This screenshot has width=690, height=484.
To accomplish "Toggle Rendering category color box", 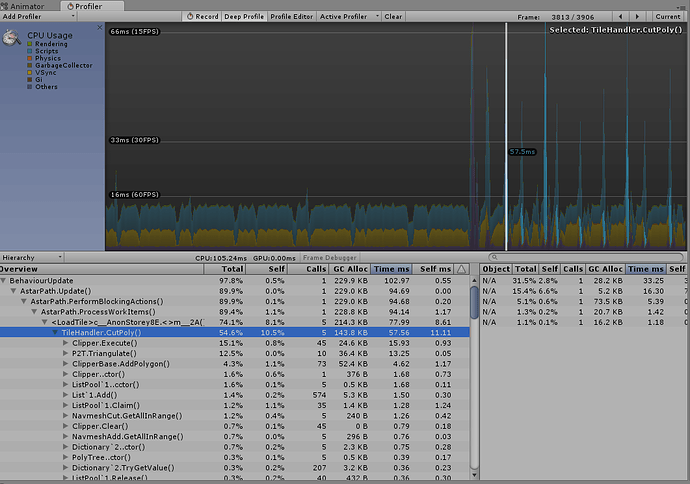I will [x=29, y=44].
